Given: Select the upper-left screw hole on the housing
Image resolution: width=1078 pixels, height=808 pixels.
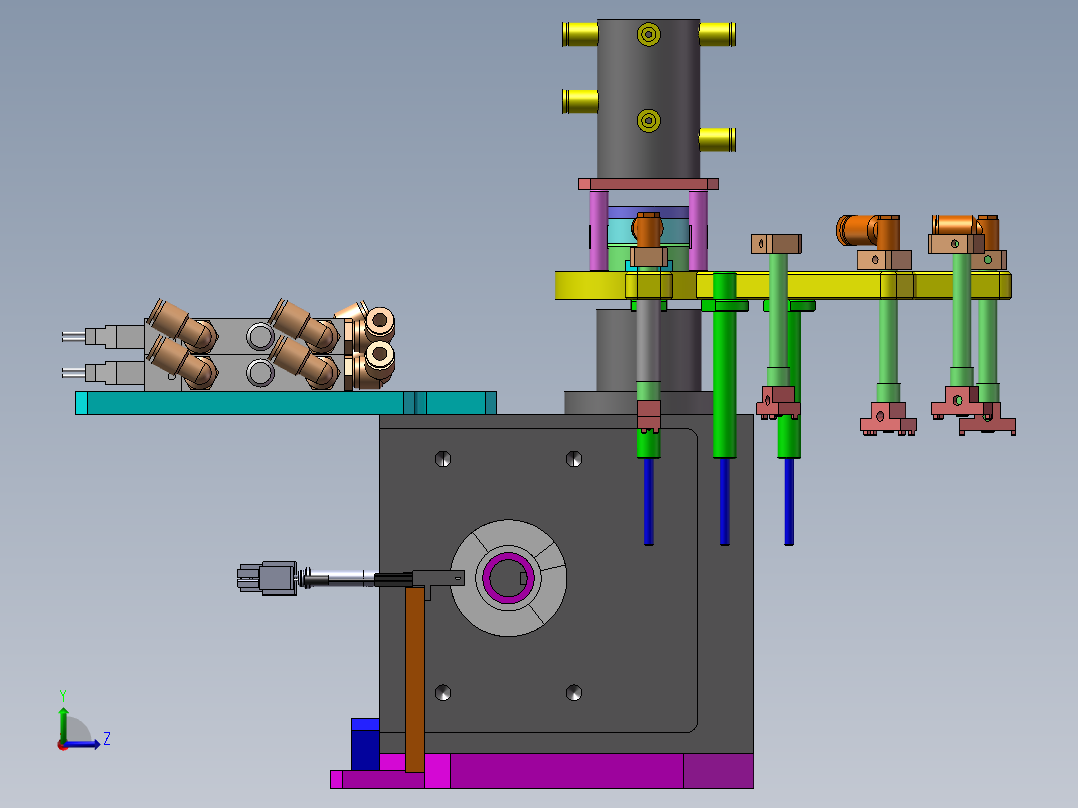Looking at the screenshot, I should [443, 459].
